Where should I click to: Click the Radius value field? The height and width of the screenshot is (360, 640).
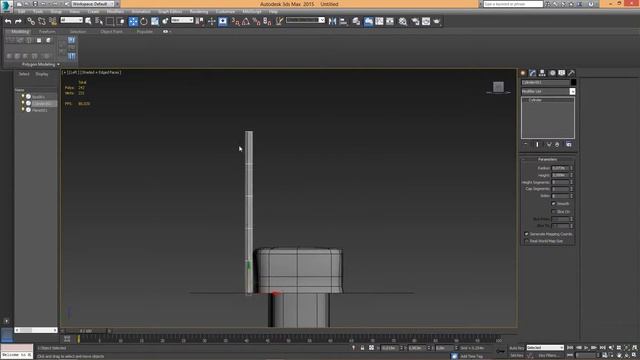(x=560, y=168)
